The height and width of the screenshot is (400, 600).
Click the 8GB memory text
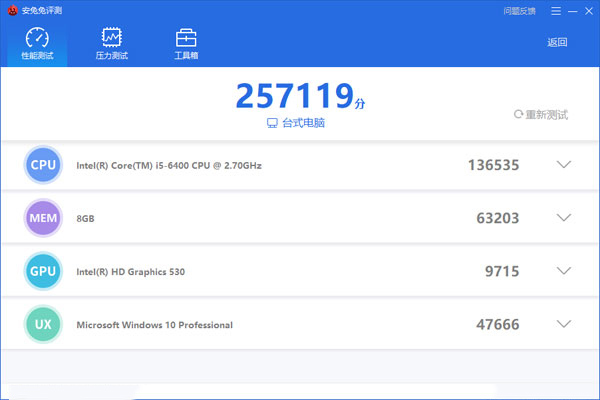point(85,219)
